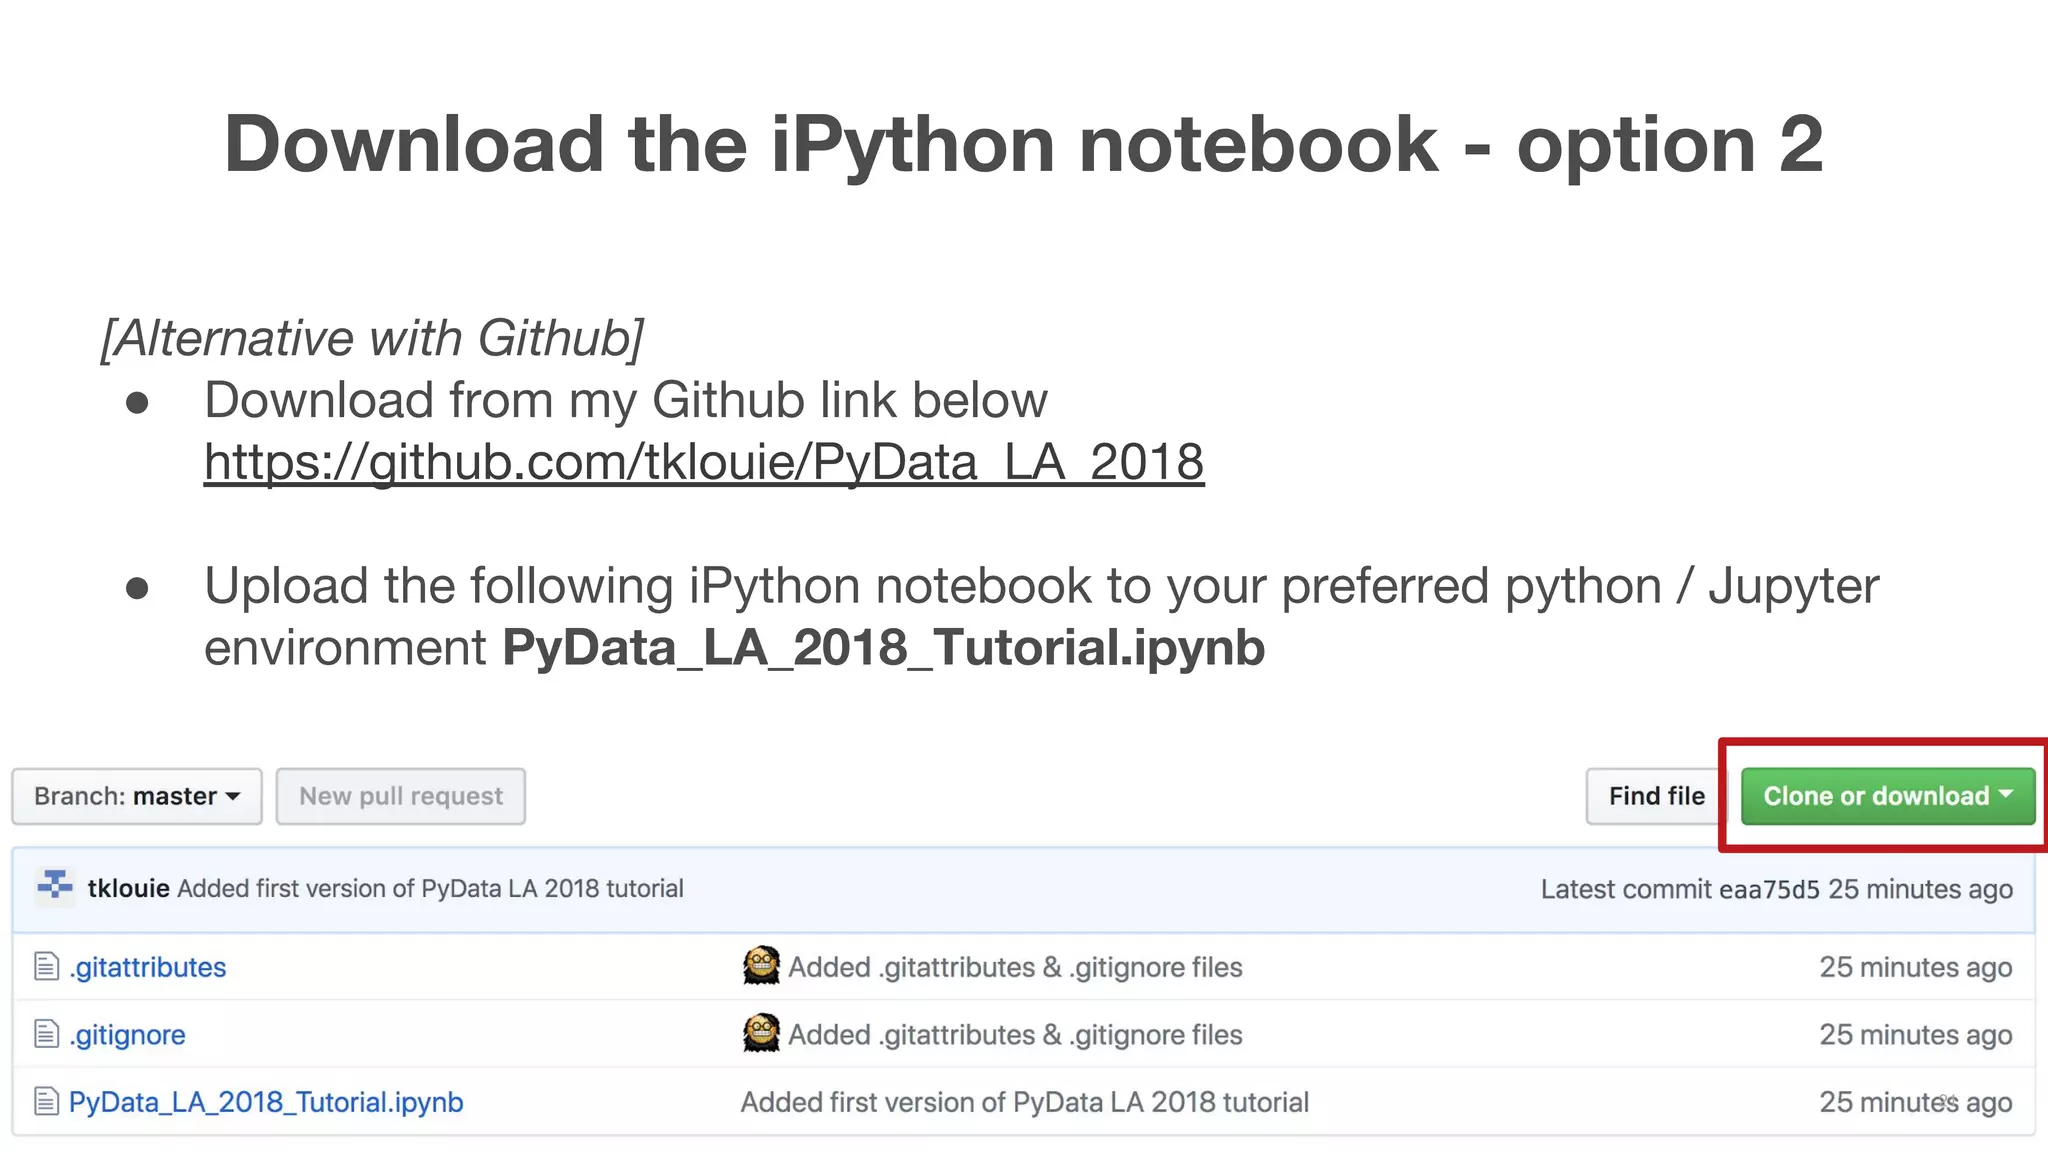Click the file icon beside .gitattributes
2048x1152 pixels.
pos(46,966)
